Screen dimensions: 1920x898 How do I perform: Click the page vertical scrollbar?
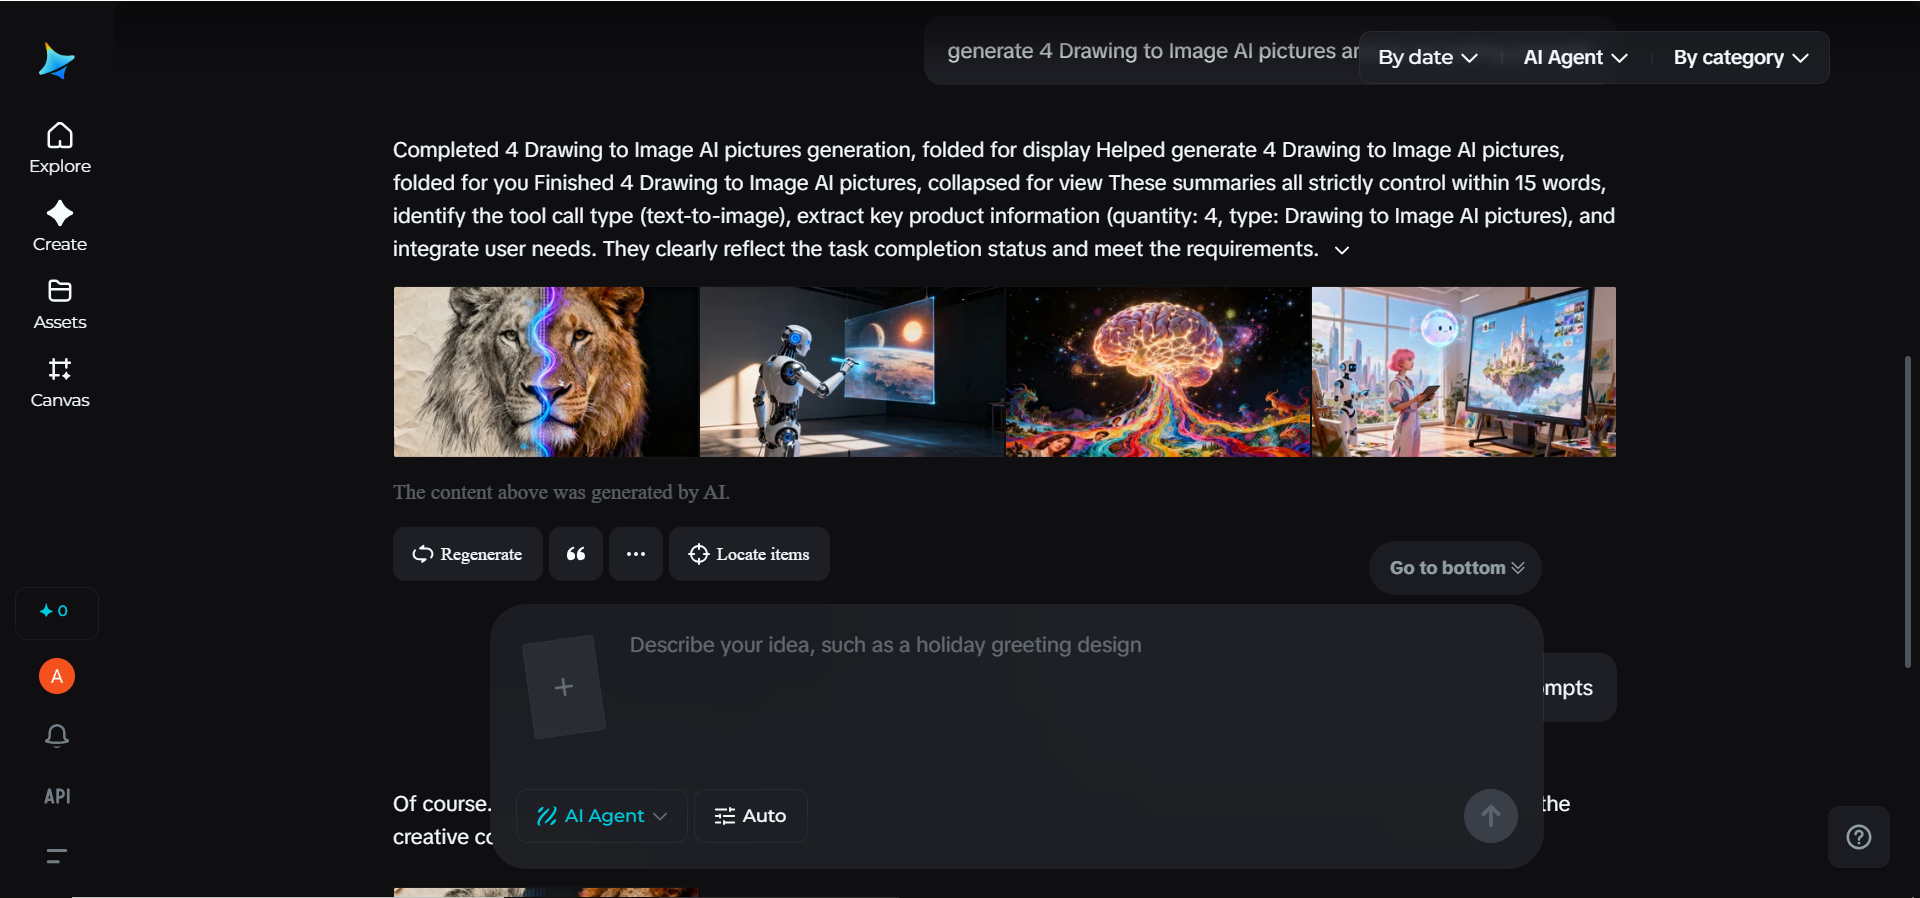pyautogui.click(x=1908, y=511)
